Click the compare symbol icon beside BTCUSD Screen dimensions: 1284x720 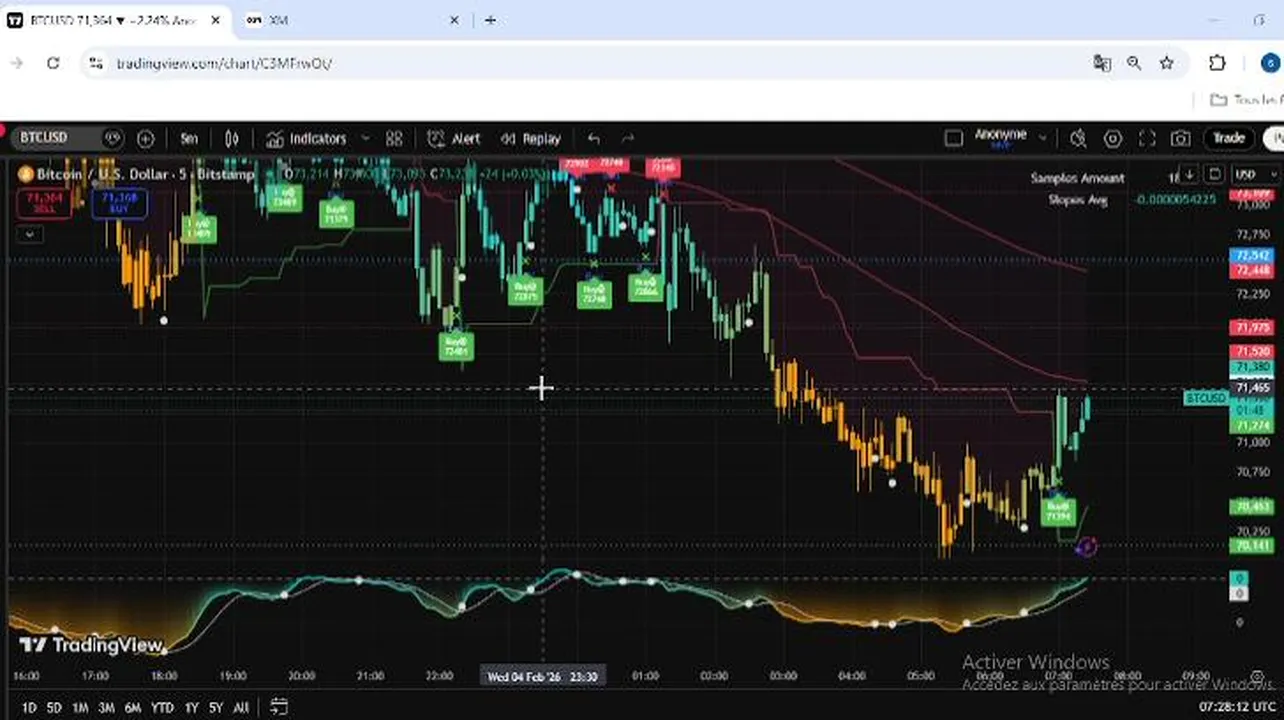(x=112, y=138)
